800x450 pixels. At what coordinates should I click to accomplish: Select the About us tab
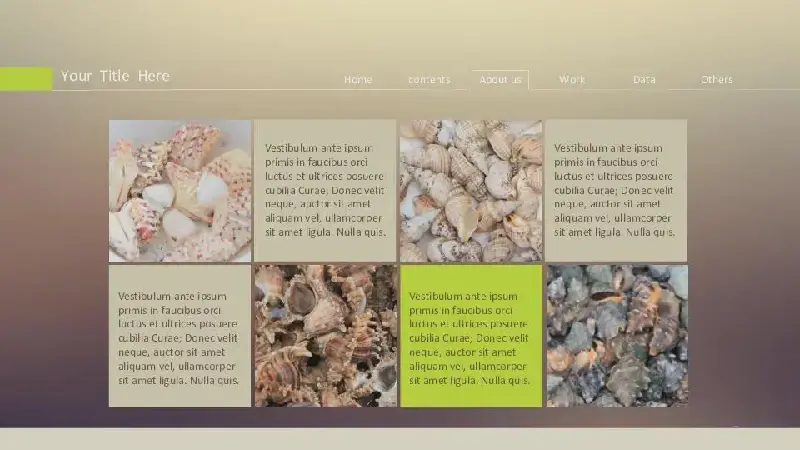[500, 80]
